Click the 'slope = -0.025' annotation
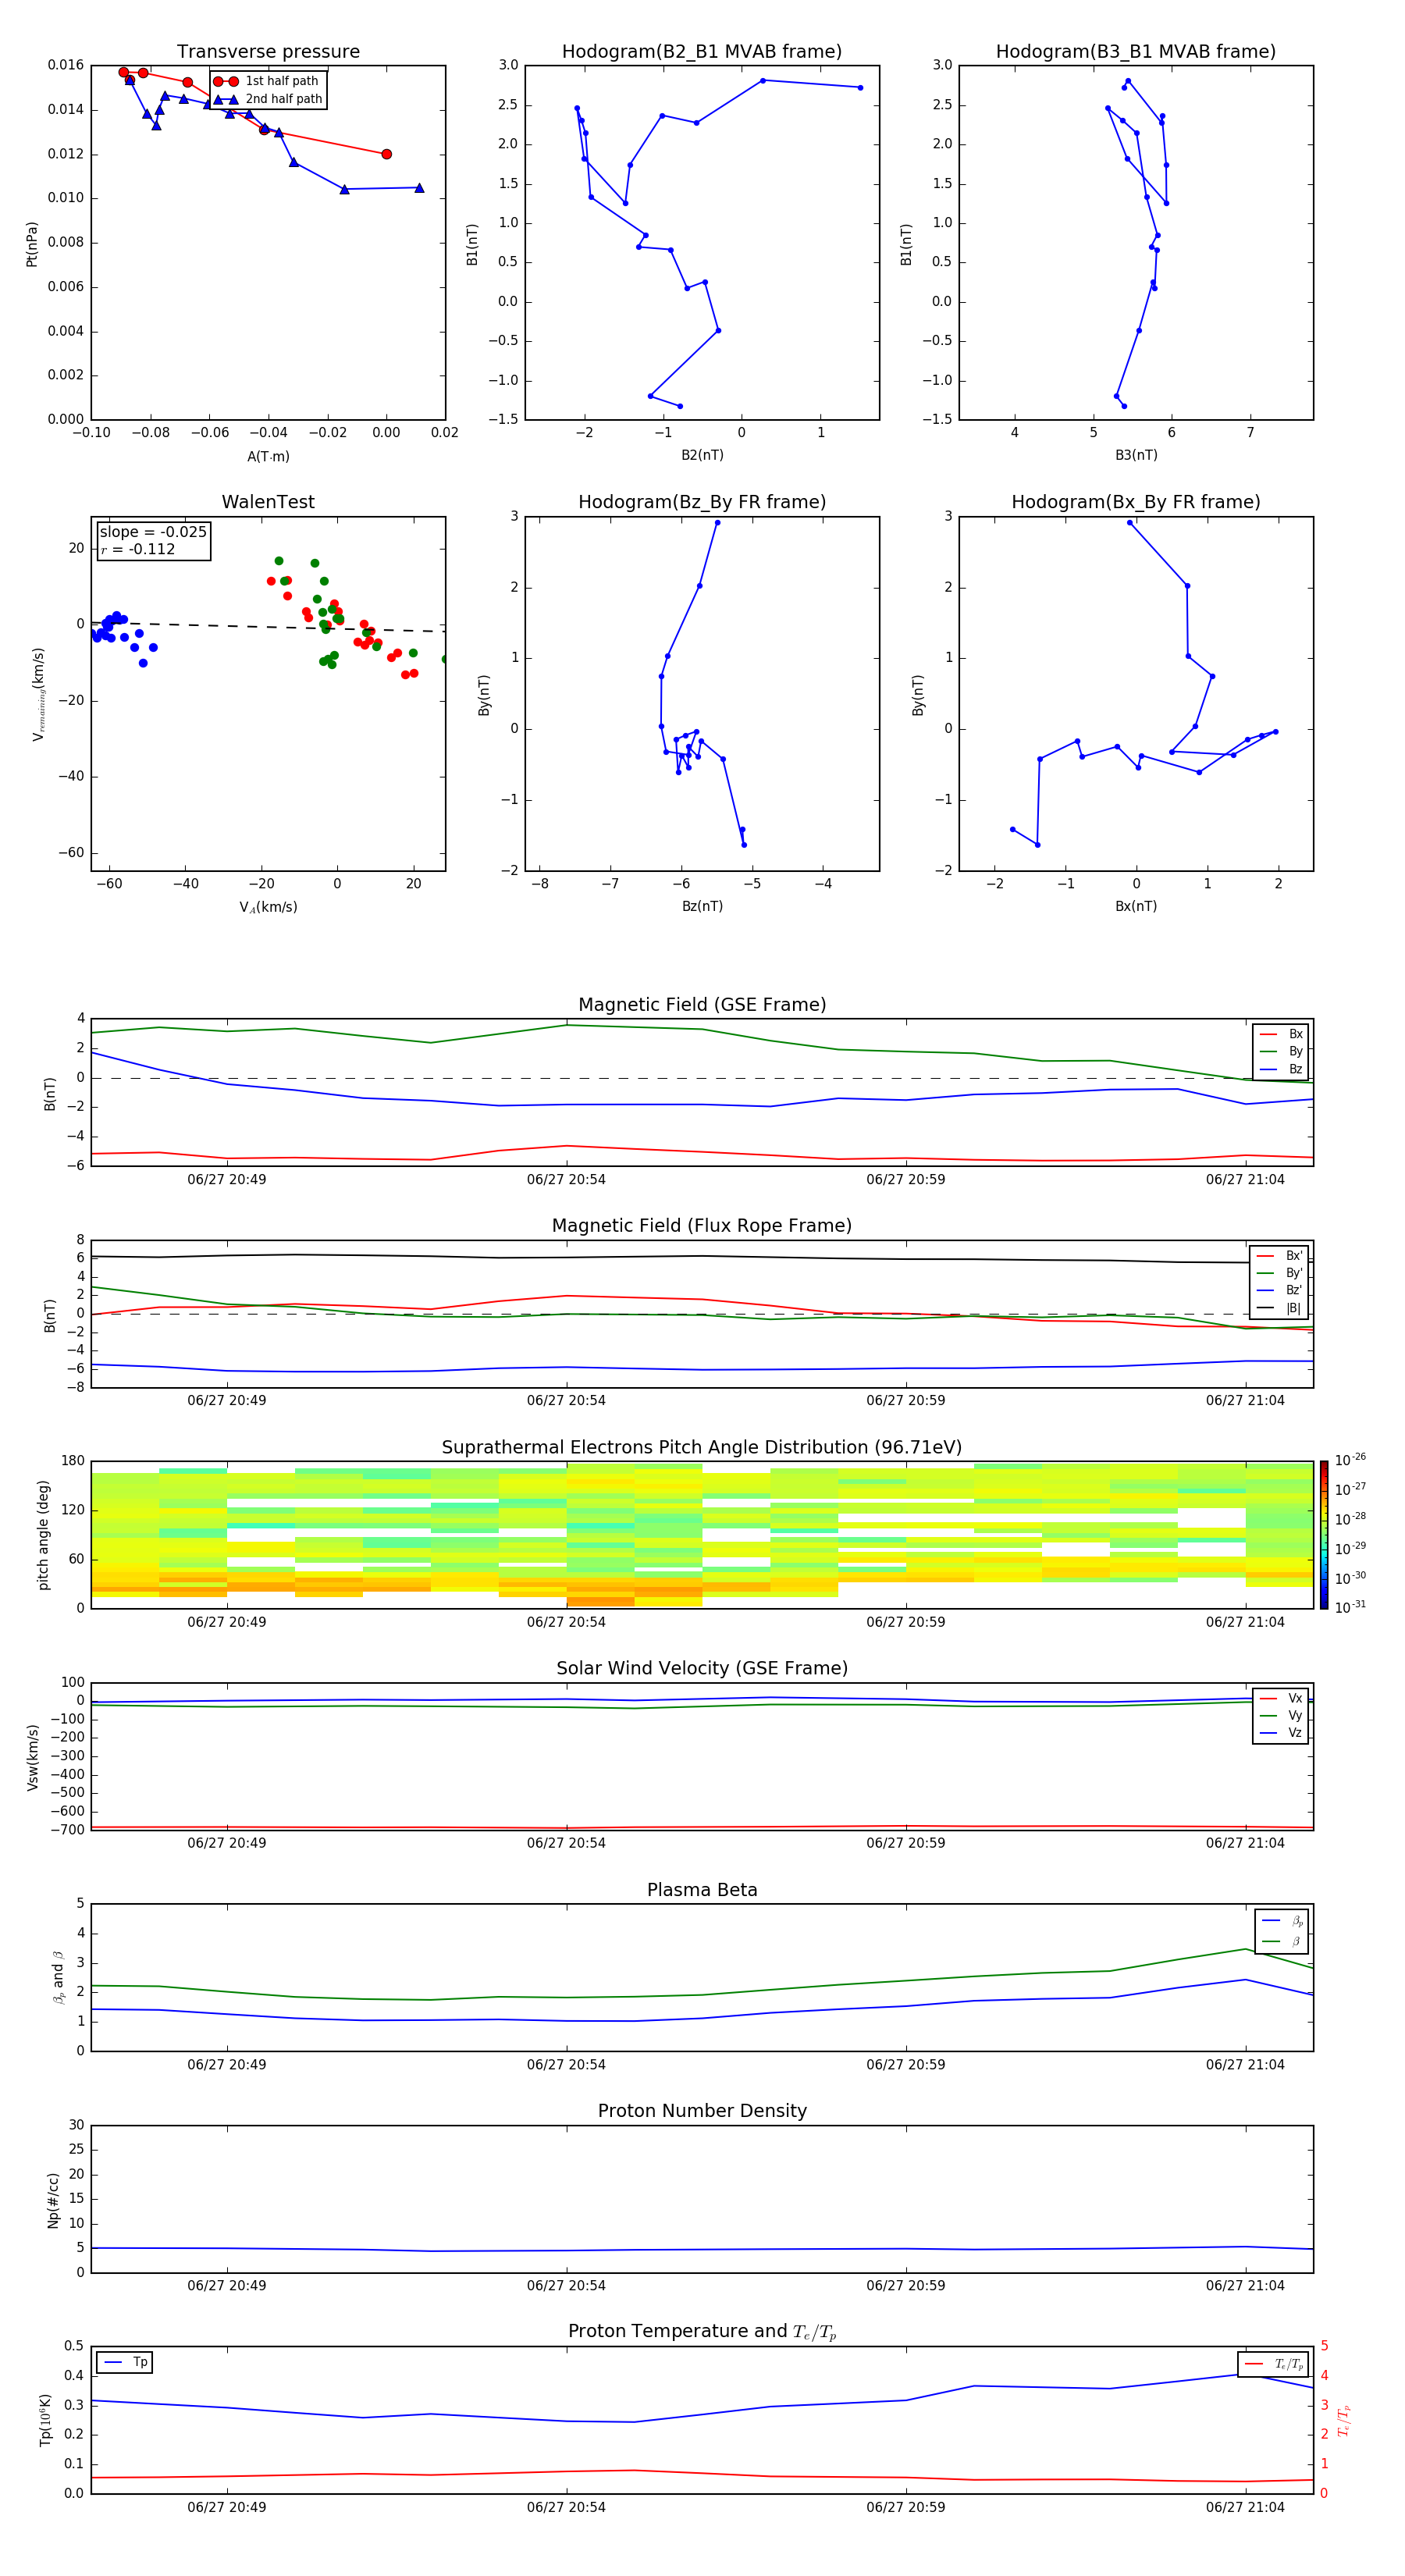The height and width of the screenshot is (2576, 1405). [x=153, y=532]
